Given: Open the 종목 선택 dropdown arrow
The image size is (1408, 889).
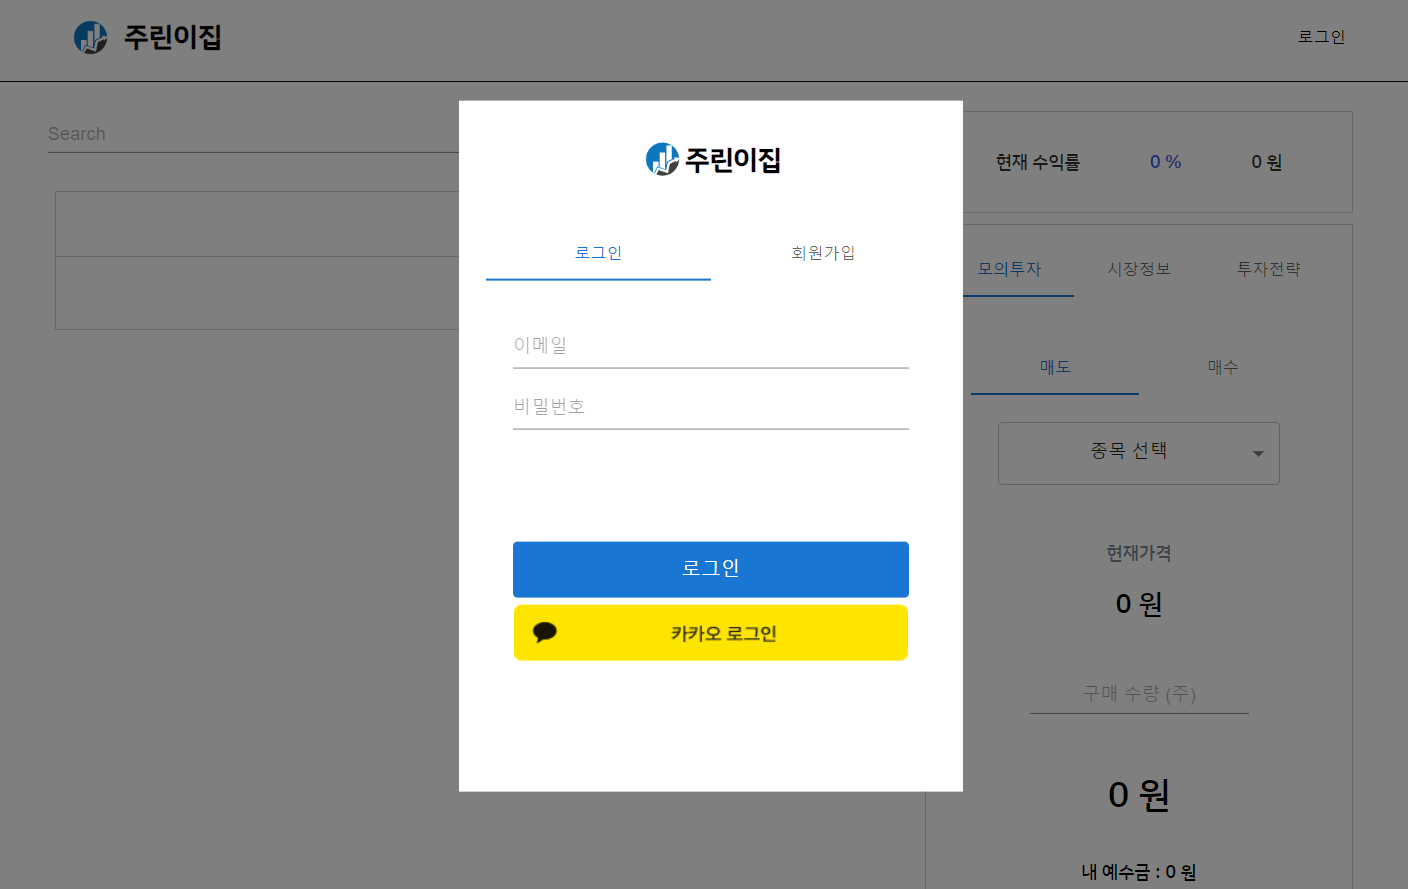Looking at the screenshot, I should point(1257,453).
